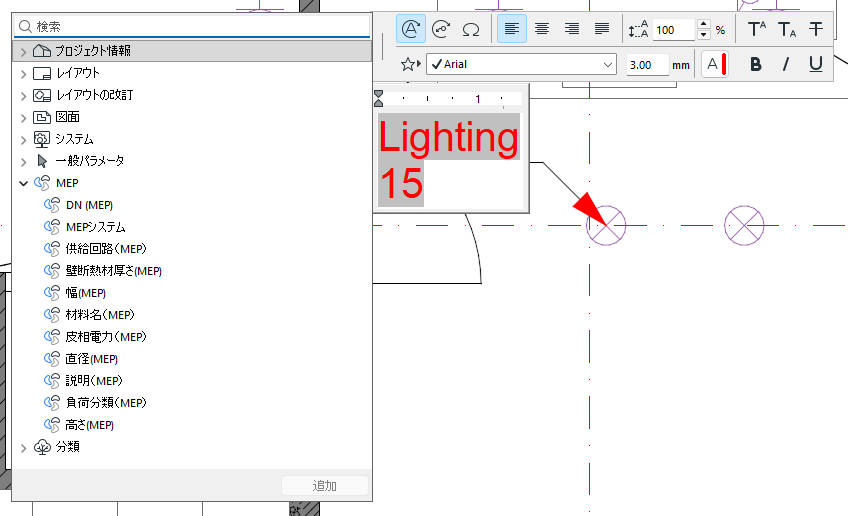This screenshot has height=516, width=848.
Task: Open the insert symbol (omega) tool
Action: coord(471,29)
